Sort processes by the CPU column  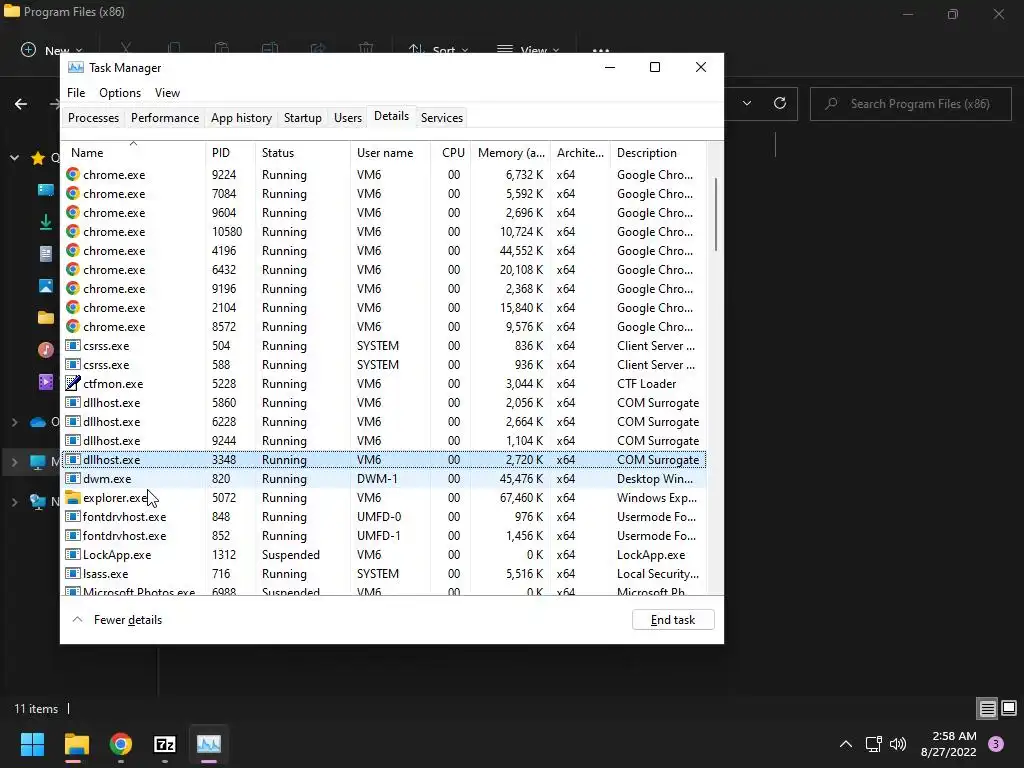pyautogui.click(x=451, y=153)
